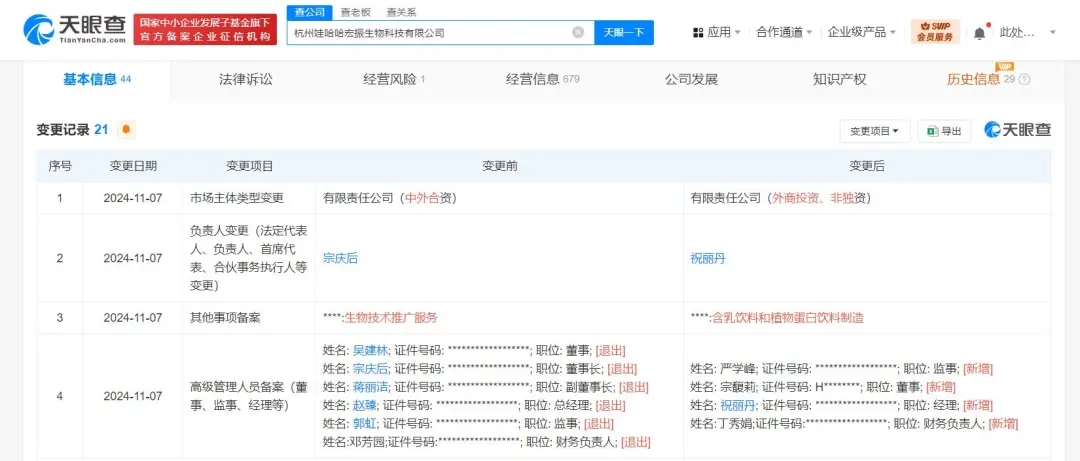Viewport: 1080px width, 461px height.
Task: Click the 丁秀娟 财务负责人 entry
Action: click(854, 424)
